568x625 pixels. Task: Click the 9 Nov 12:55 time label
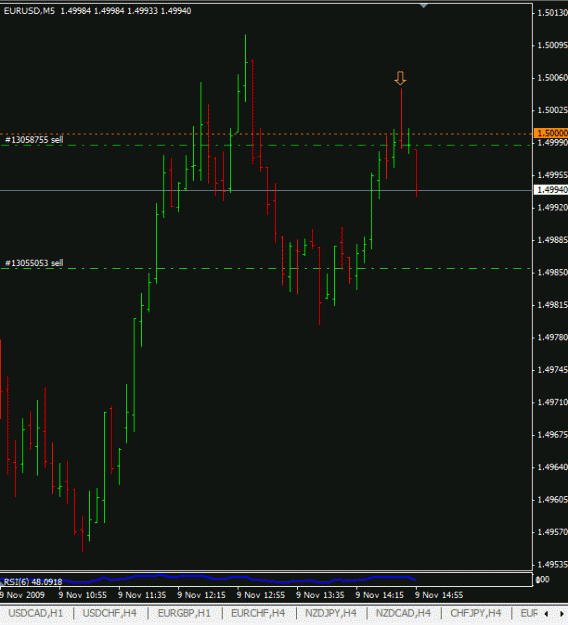pos(261,595)
